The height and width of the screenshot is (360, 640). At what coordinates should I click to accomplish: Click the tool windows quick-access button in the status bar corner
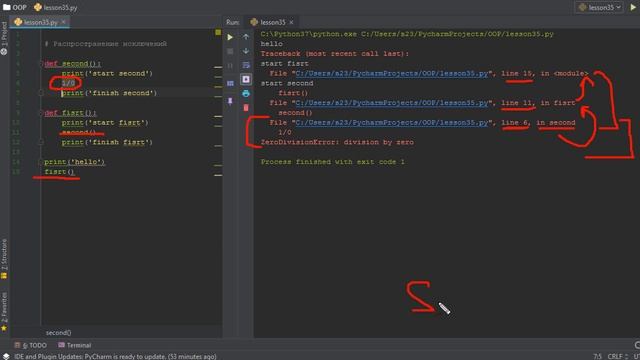pos(5,356)
